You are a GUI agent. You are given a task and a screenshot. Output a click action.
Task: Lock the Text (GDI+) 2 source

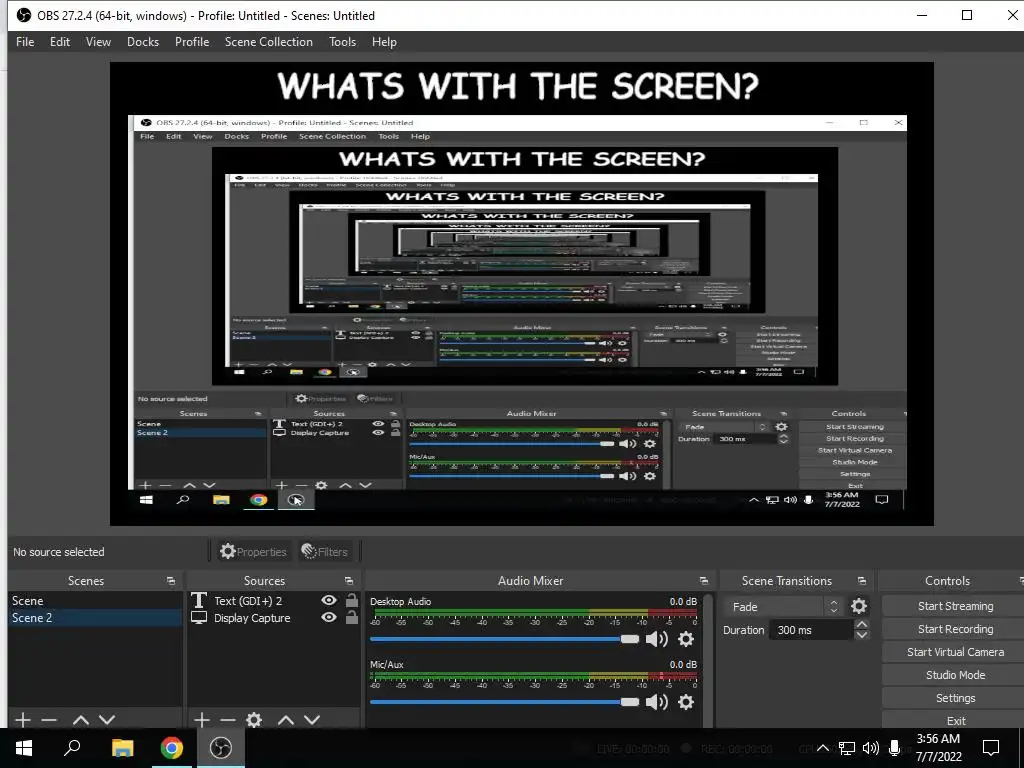click(x=351, y=600)
